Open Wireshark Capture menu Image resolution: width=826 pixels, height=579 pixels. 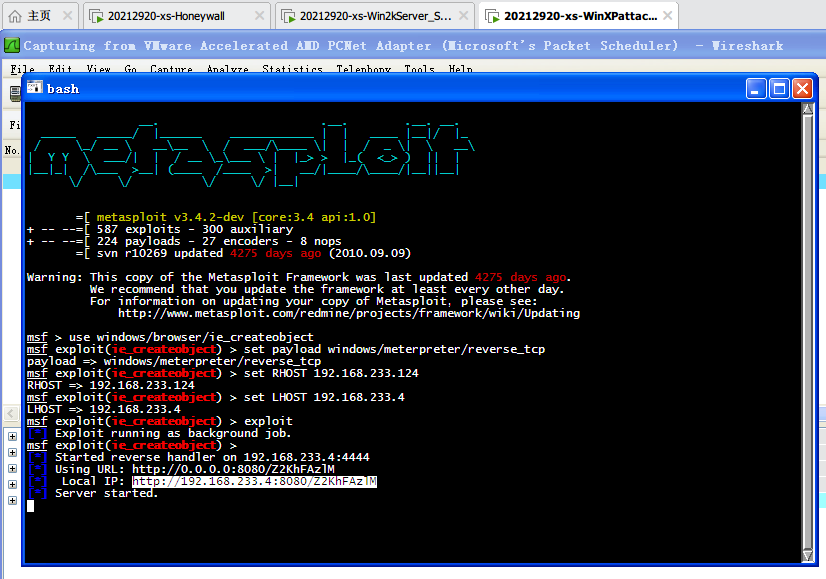[x=171, y=69]
